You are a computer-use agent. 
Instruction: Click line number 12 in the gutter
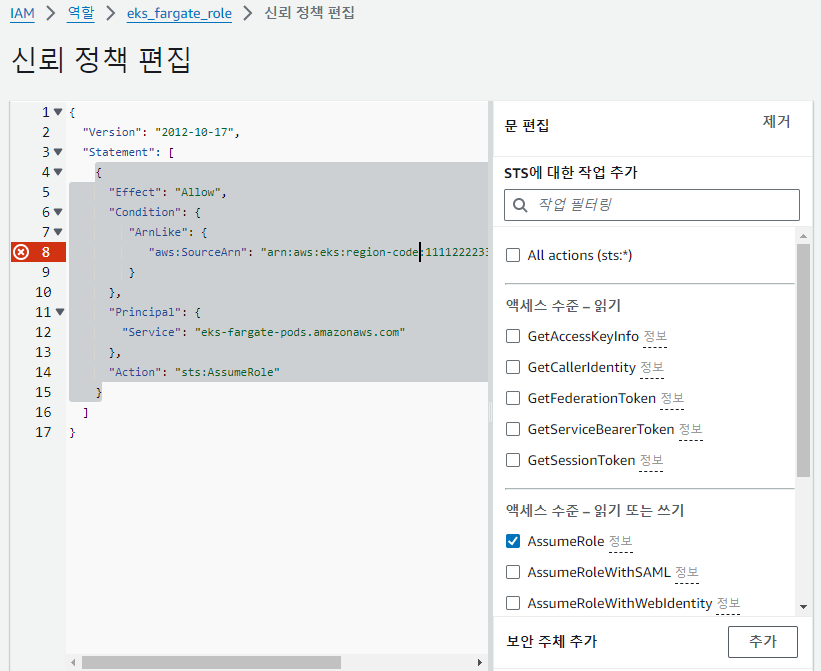(43, 332)
